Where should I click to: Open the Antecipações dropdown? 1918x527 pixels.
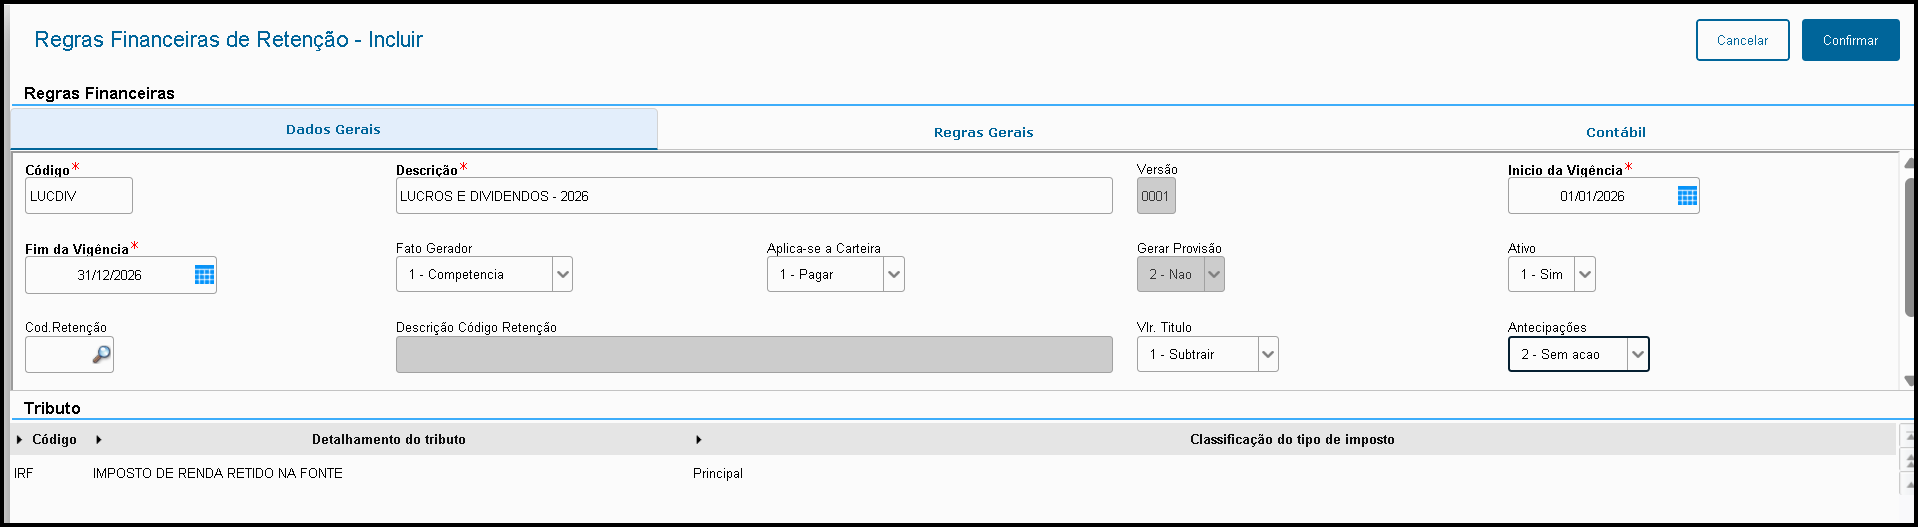1637,354
